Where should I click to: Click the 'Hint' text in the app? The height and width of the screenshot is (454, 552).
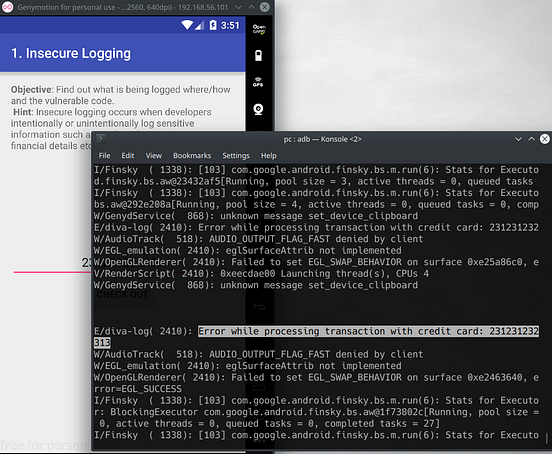[x=23, y=112]
